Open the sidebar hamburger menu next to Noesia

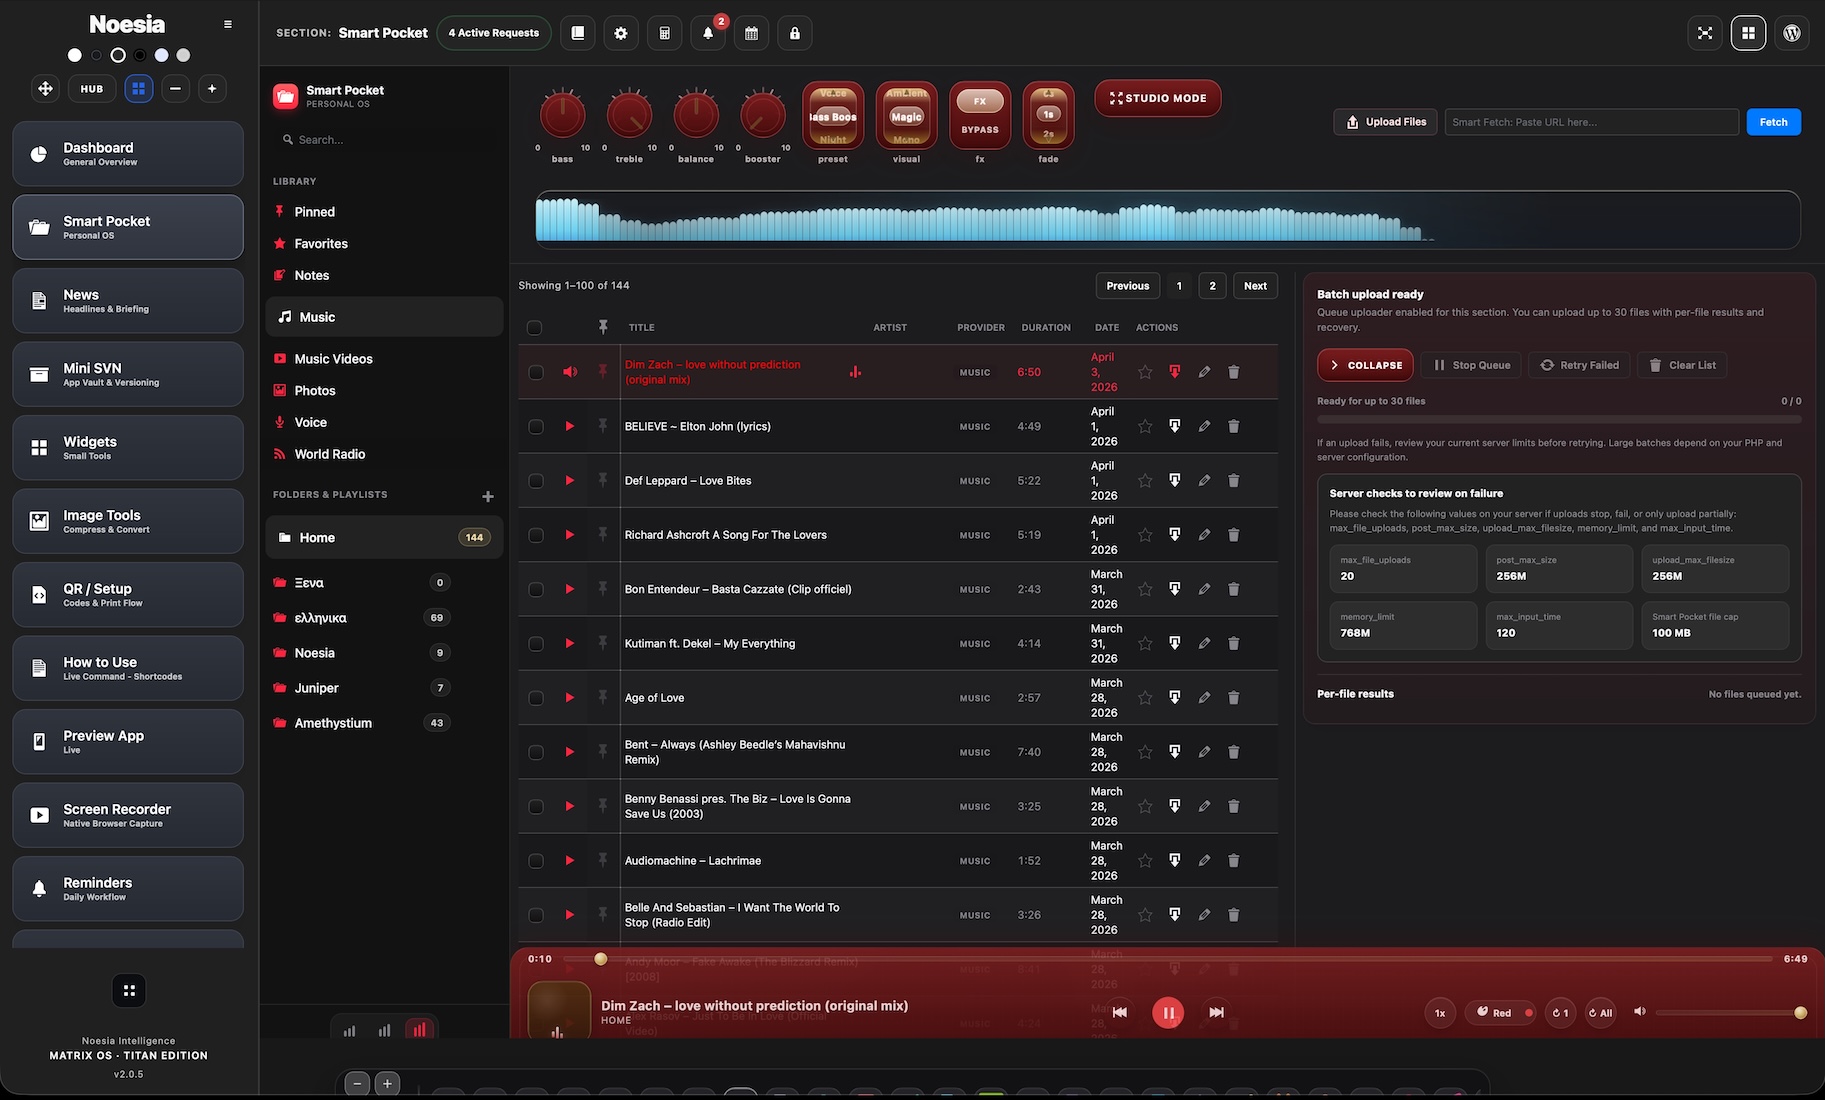tap(228, 24)
